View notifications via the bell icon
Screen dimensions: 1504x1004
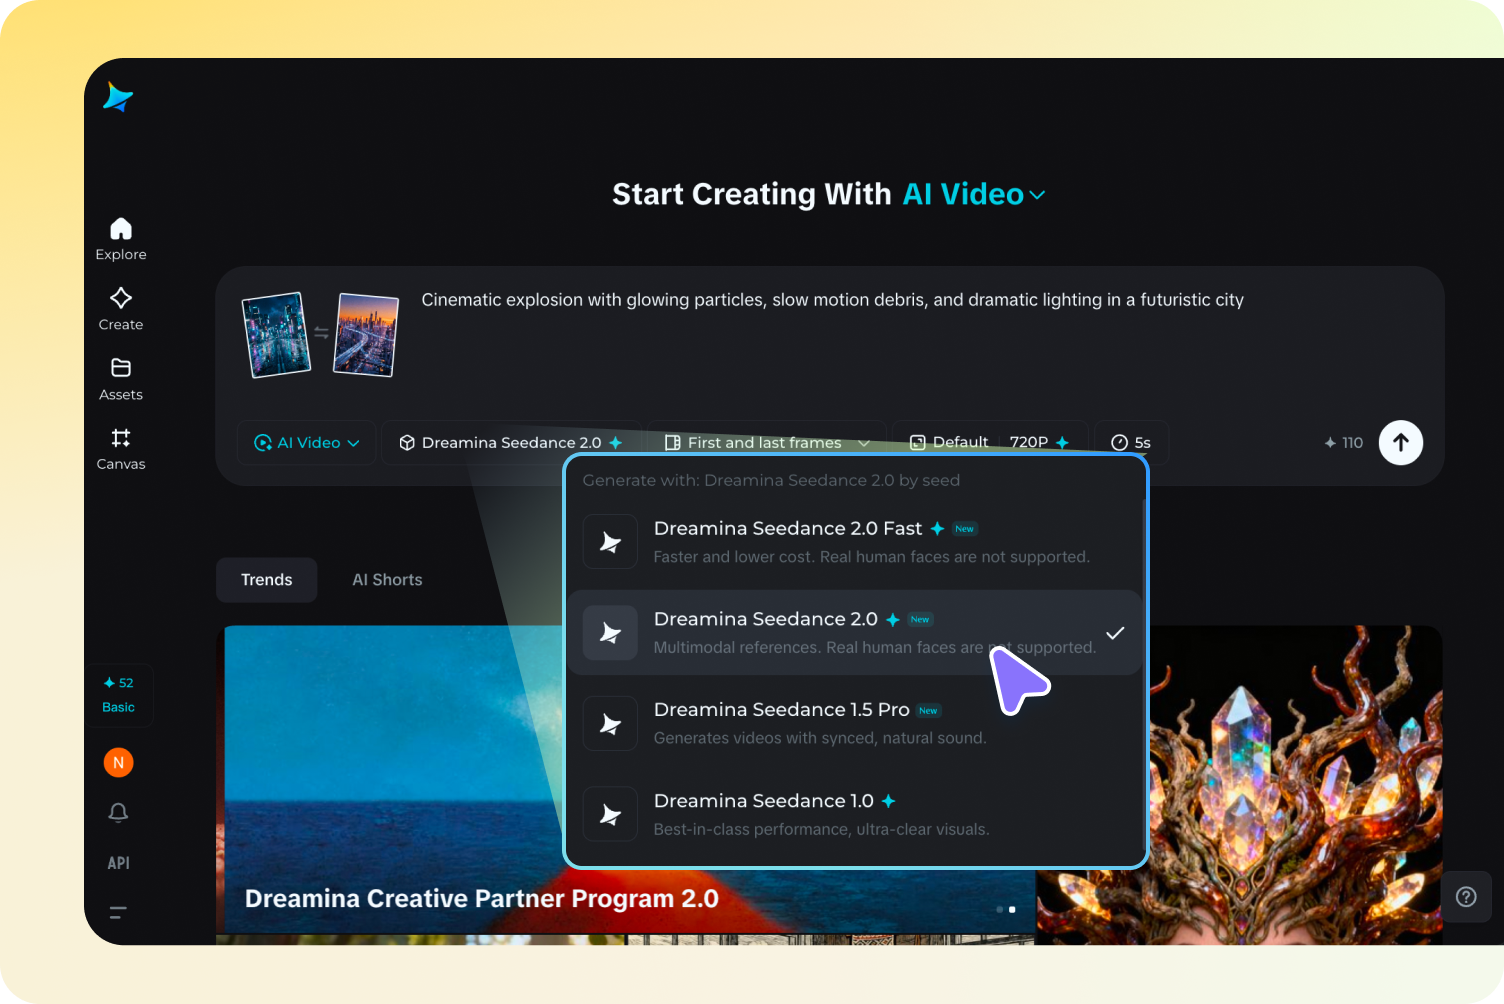[118, 812]
